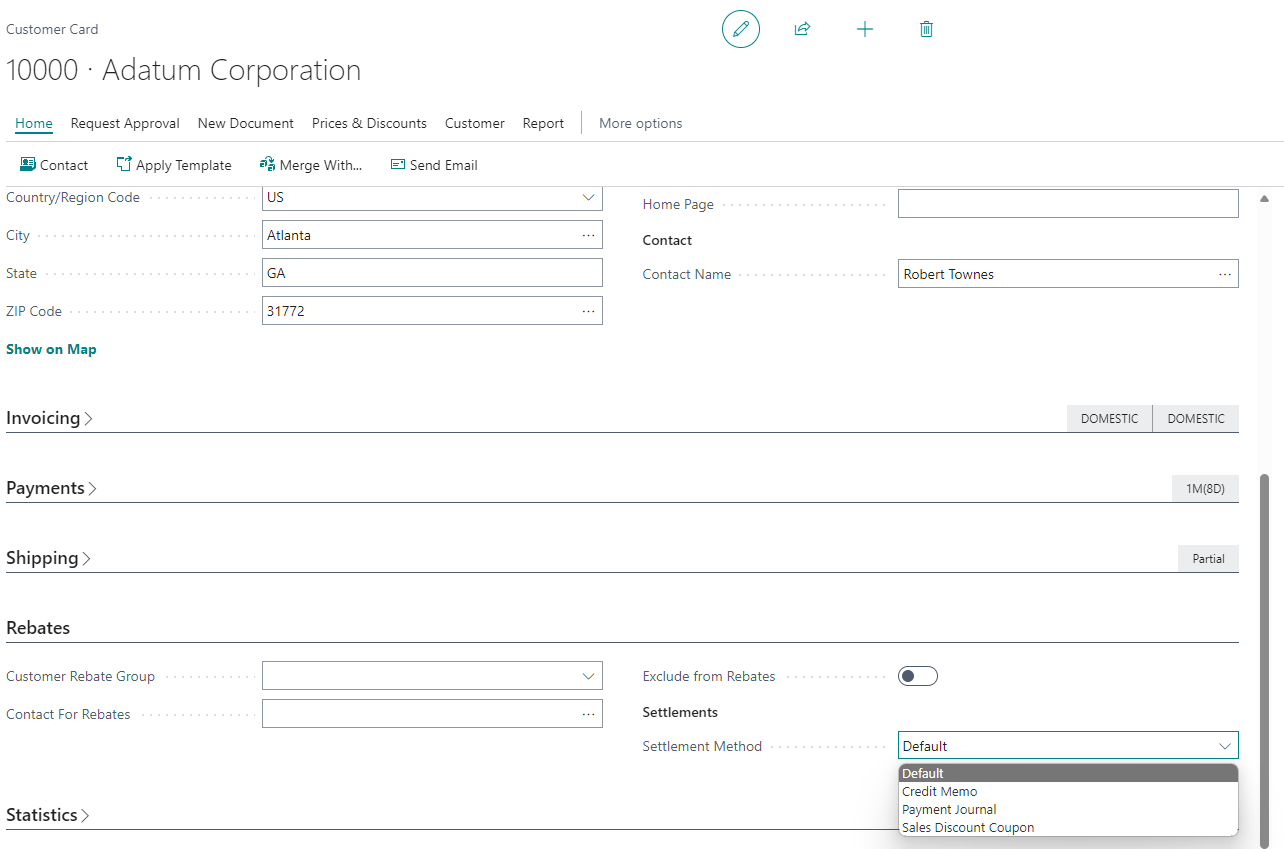This screenshot has width=1284, height=849.
Task: Open Prices & Discounts menu
Action: pyautogui.click(x=369, y=123)
